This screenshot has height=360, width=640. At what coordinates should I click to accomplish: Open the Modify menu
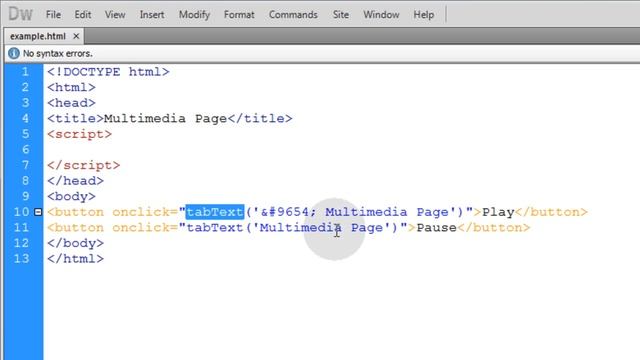click(194, 15)
